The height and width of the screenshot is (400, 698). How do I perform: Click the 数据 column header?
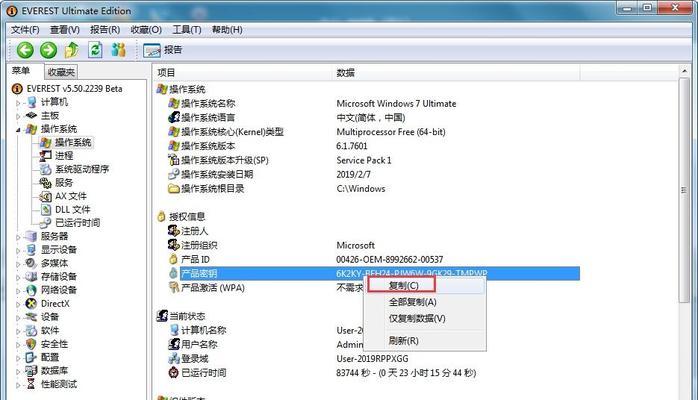[345, 73]
